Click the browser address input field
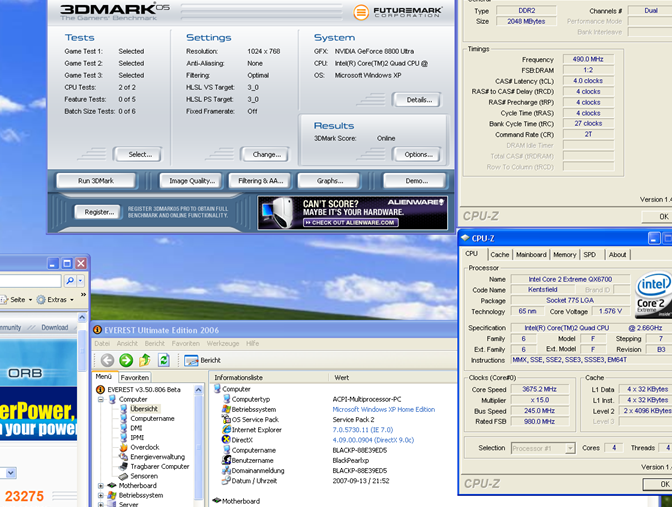672x507 pixels. pyautogui.click(x=30, y=281)
